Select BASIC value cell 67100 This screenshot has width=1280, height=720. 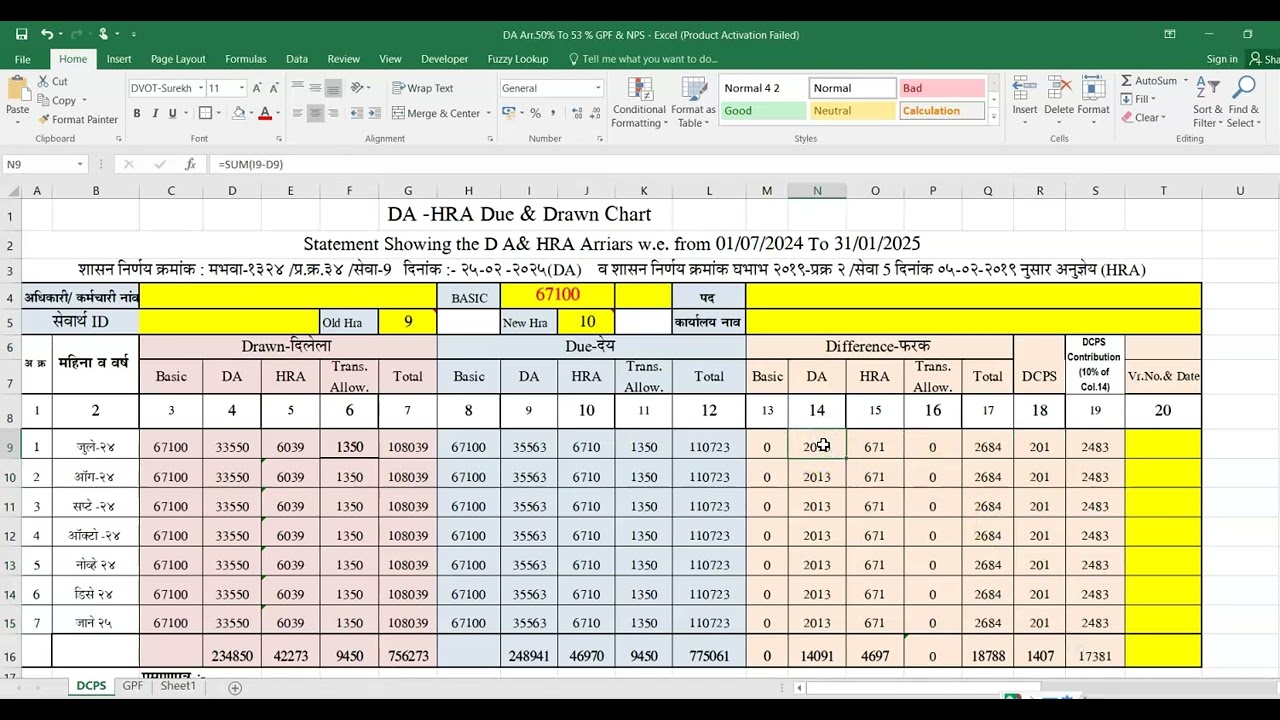coord(557,295)
